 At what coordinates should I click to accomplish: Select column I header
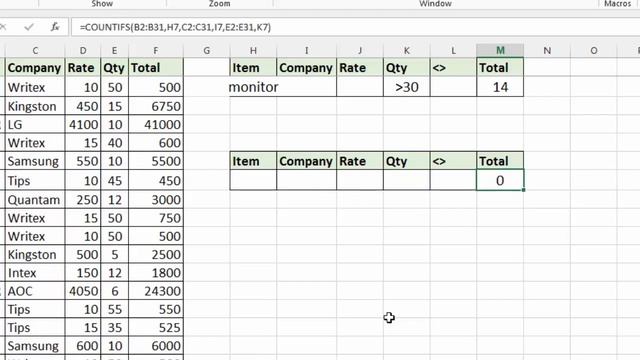tap(307, 51)
